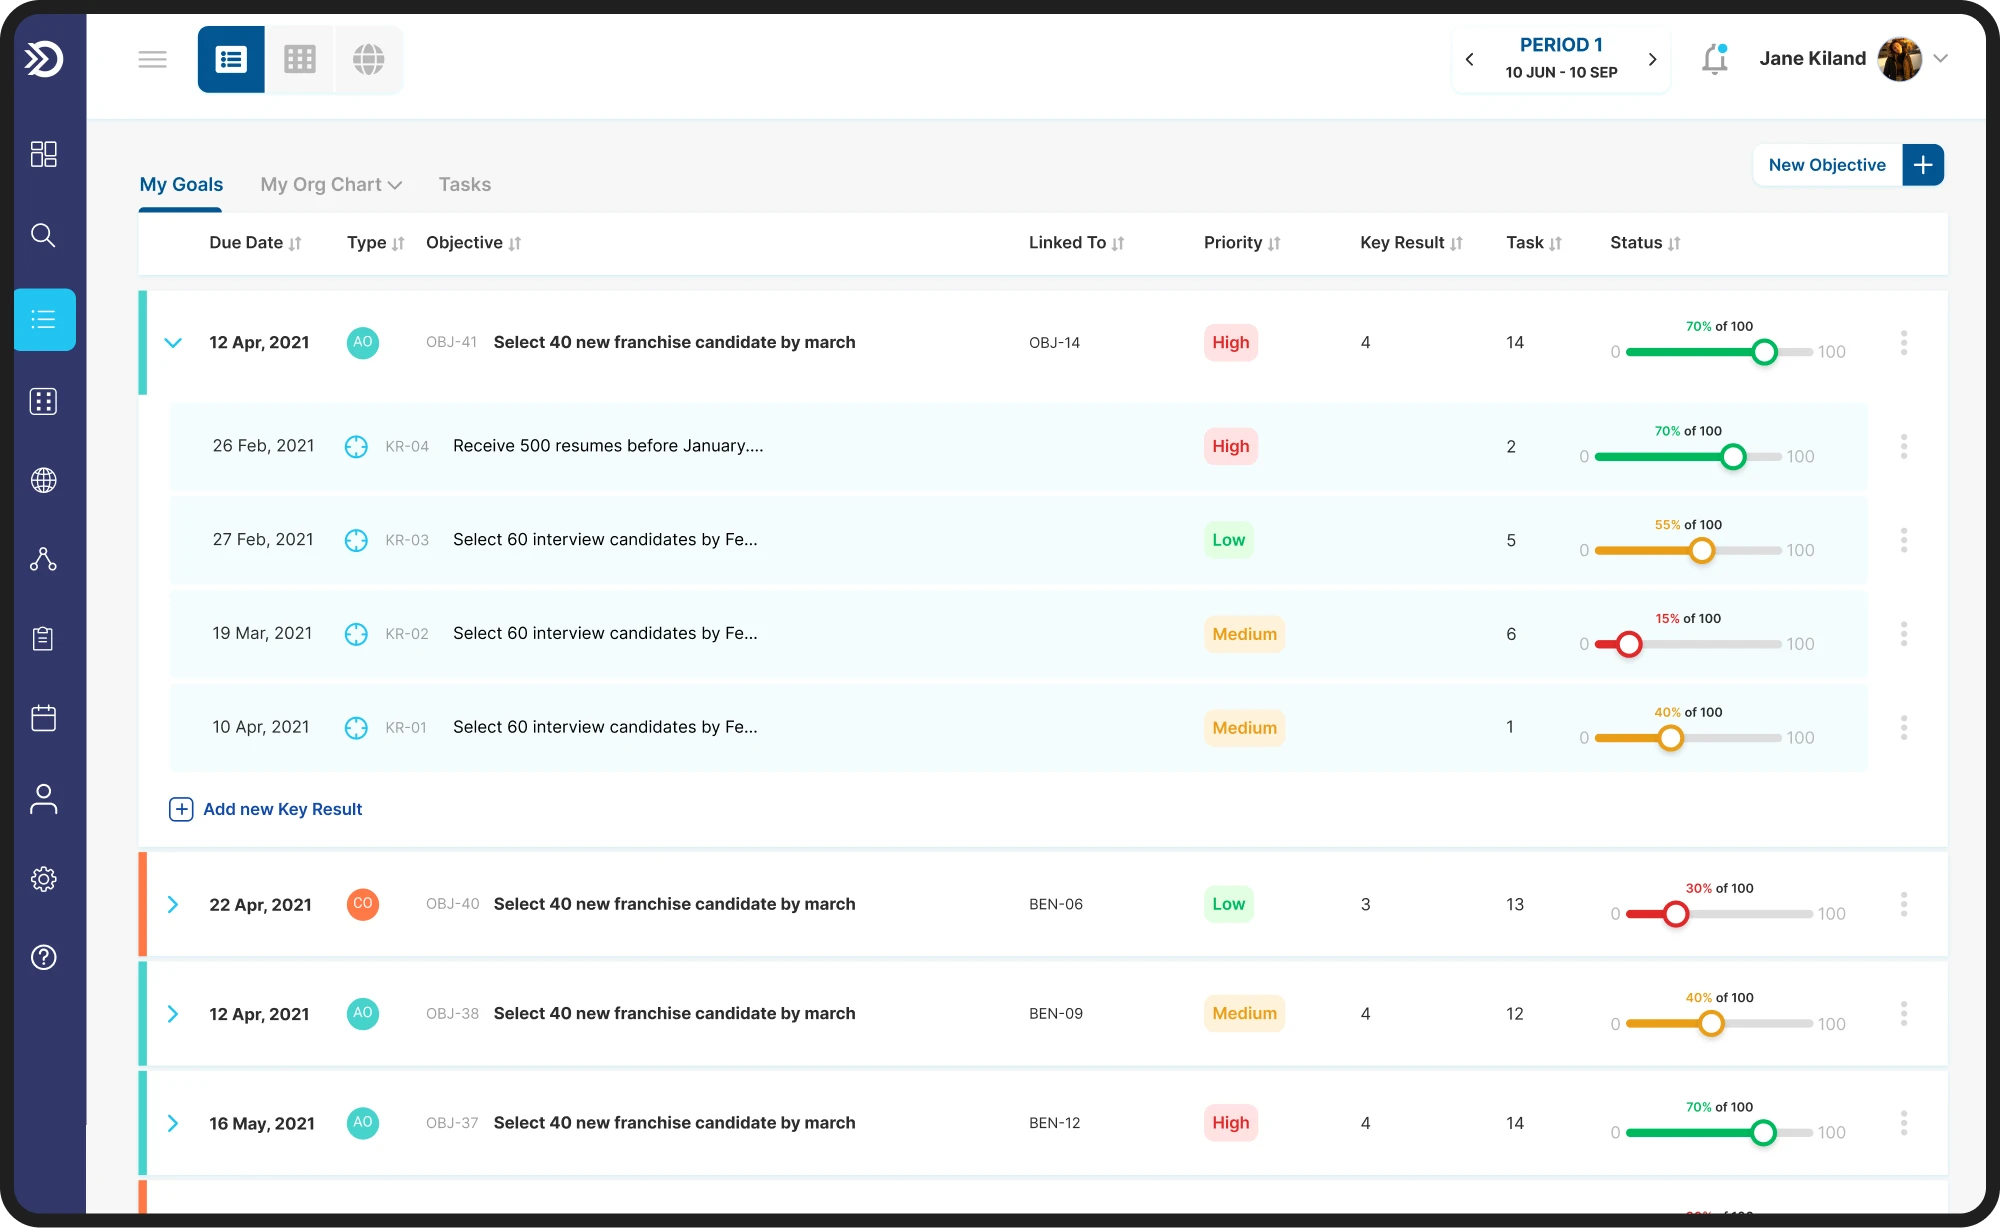This screenshot has height=1228, width=2000.
Task: Open more options for OBJ-37 row
Action: point(1904,1124)
